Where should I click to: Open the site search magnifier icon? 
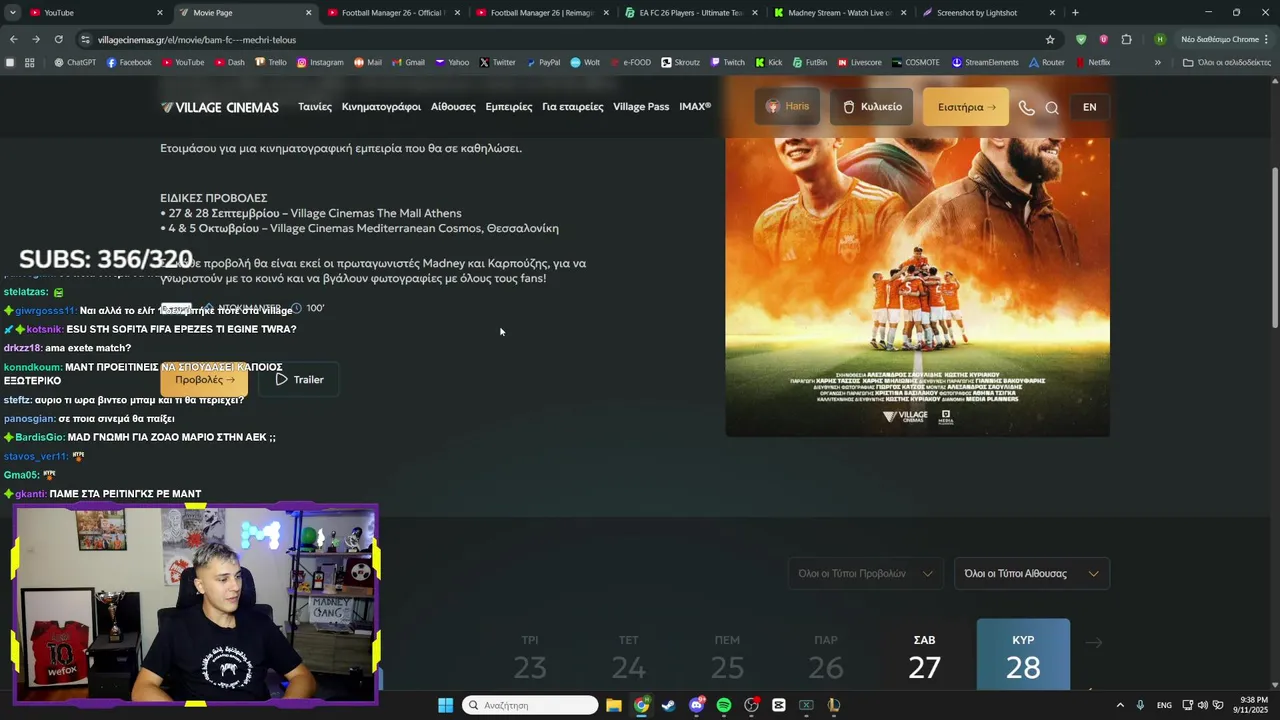point(1052,107)
